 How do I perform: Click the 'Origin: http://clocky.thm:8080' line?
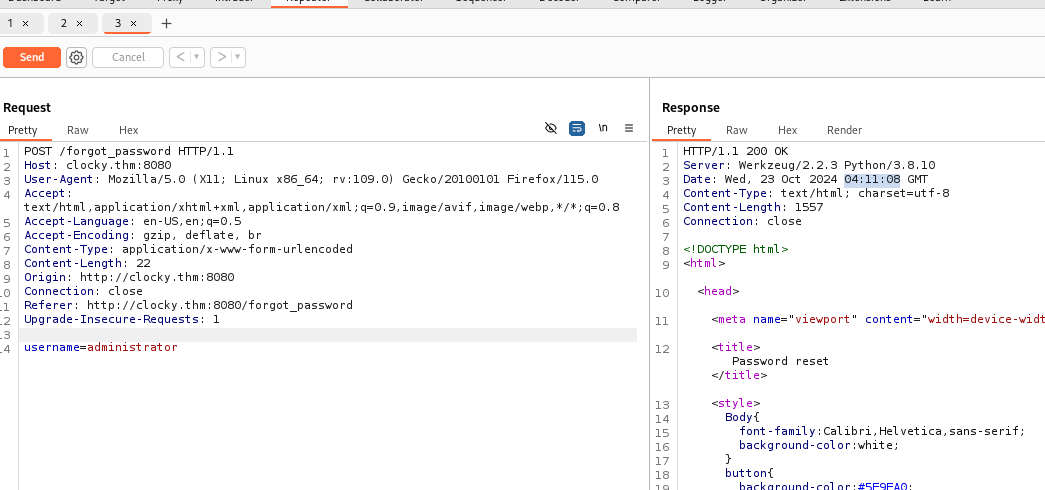129,277
